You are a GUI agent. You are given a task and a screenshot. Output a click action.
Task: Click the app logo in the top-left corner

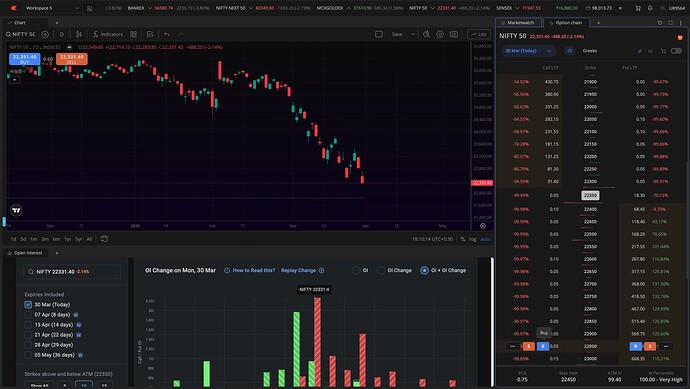pos(14,8)
